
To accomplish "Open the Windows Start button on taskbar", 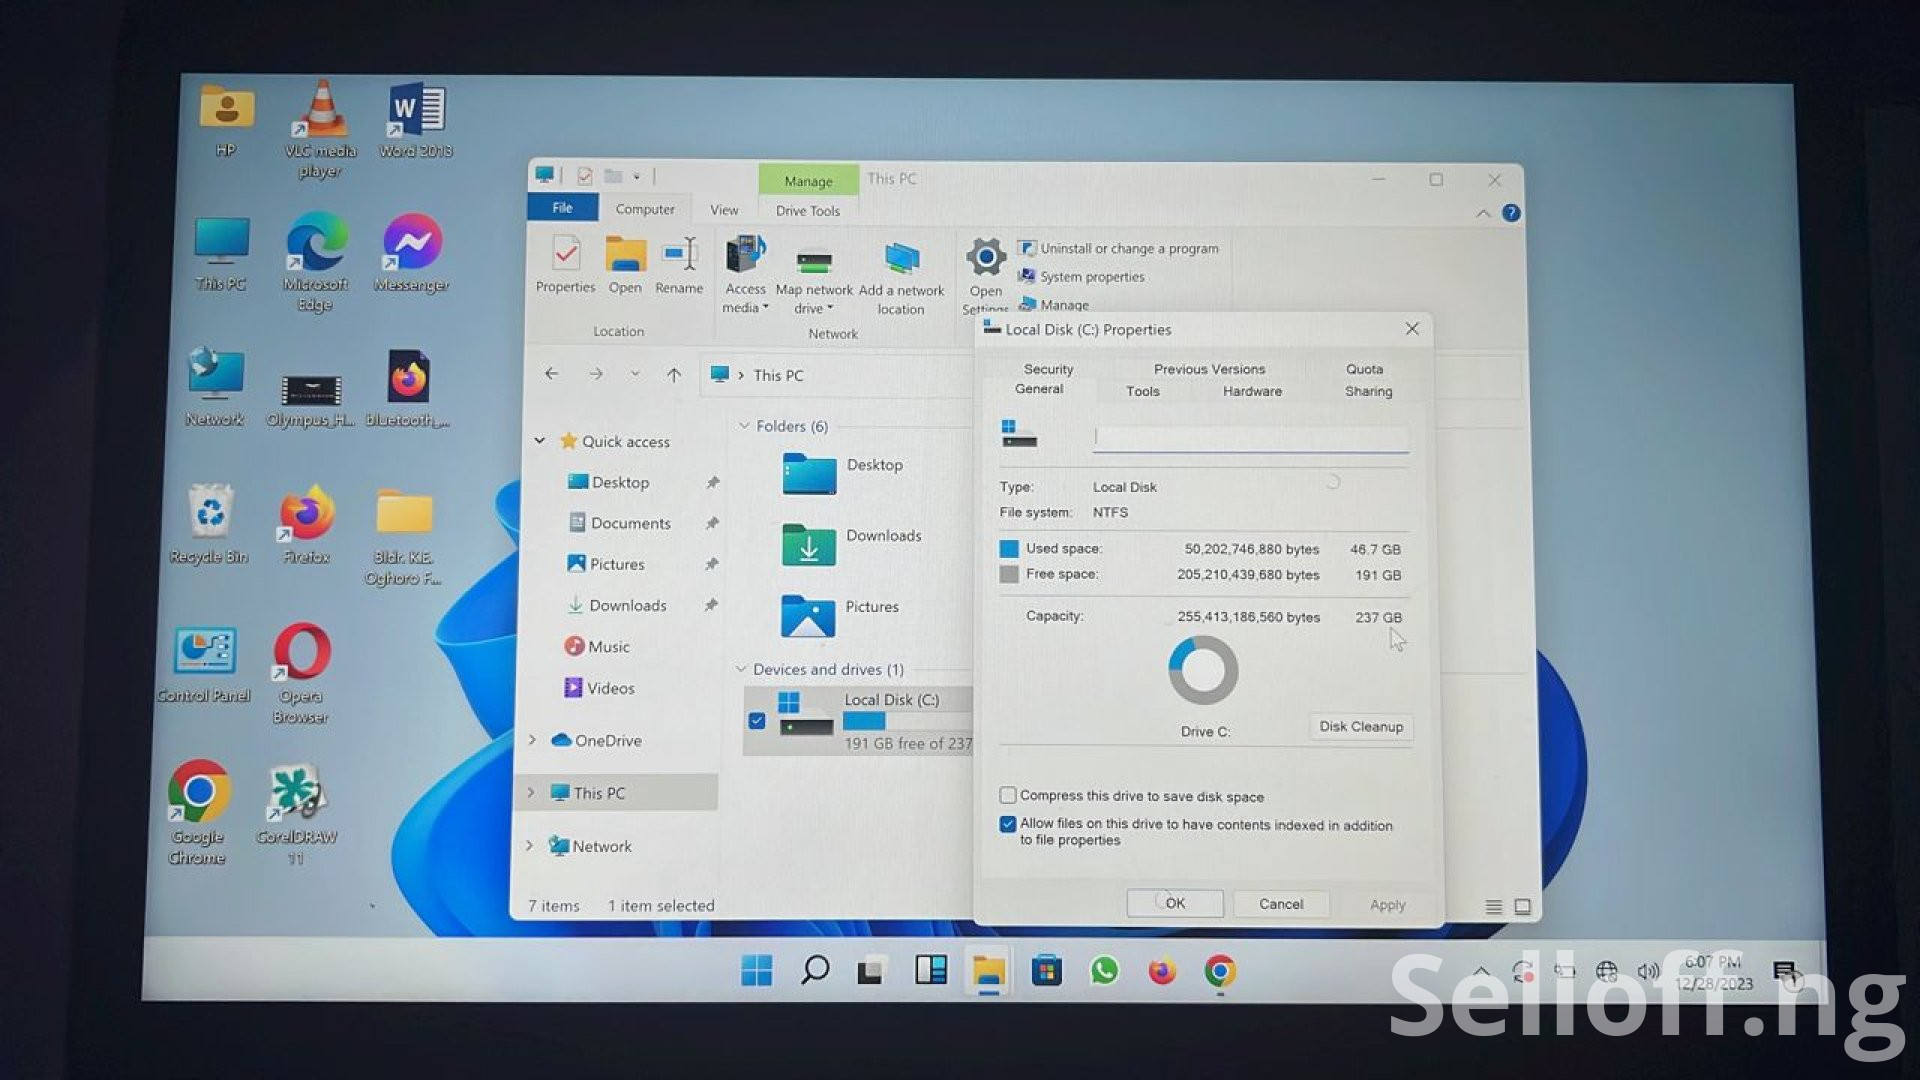I will point(757,970).
